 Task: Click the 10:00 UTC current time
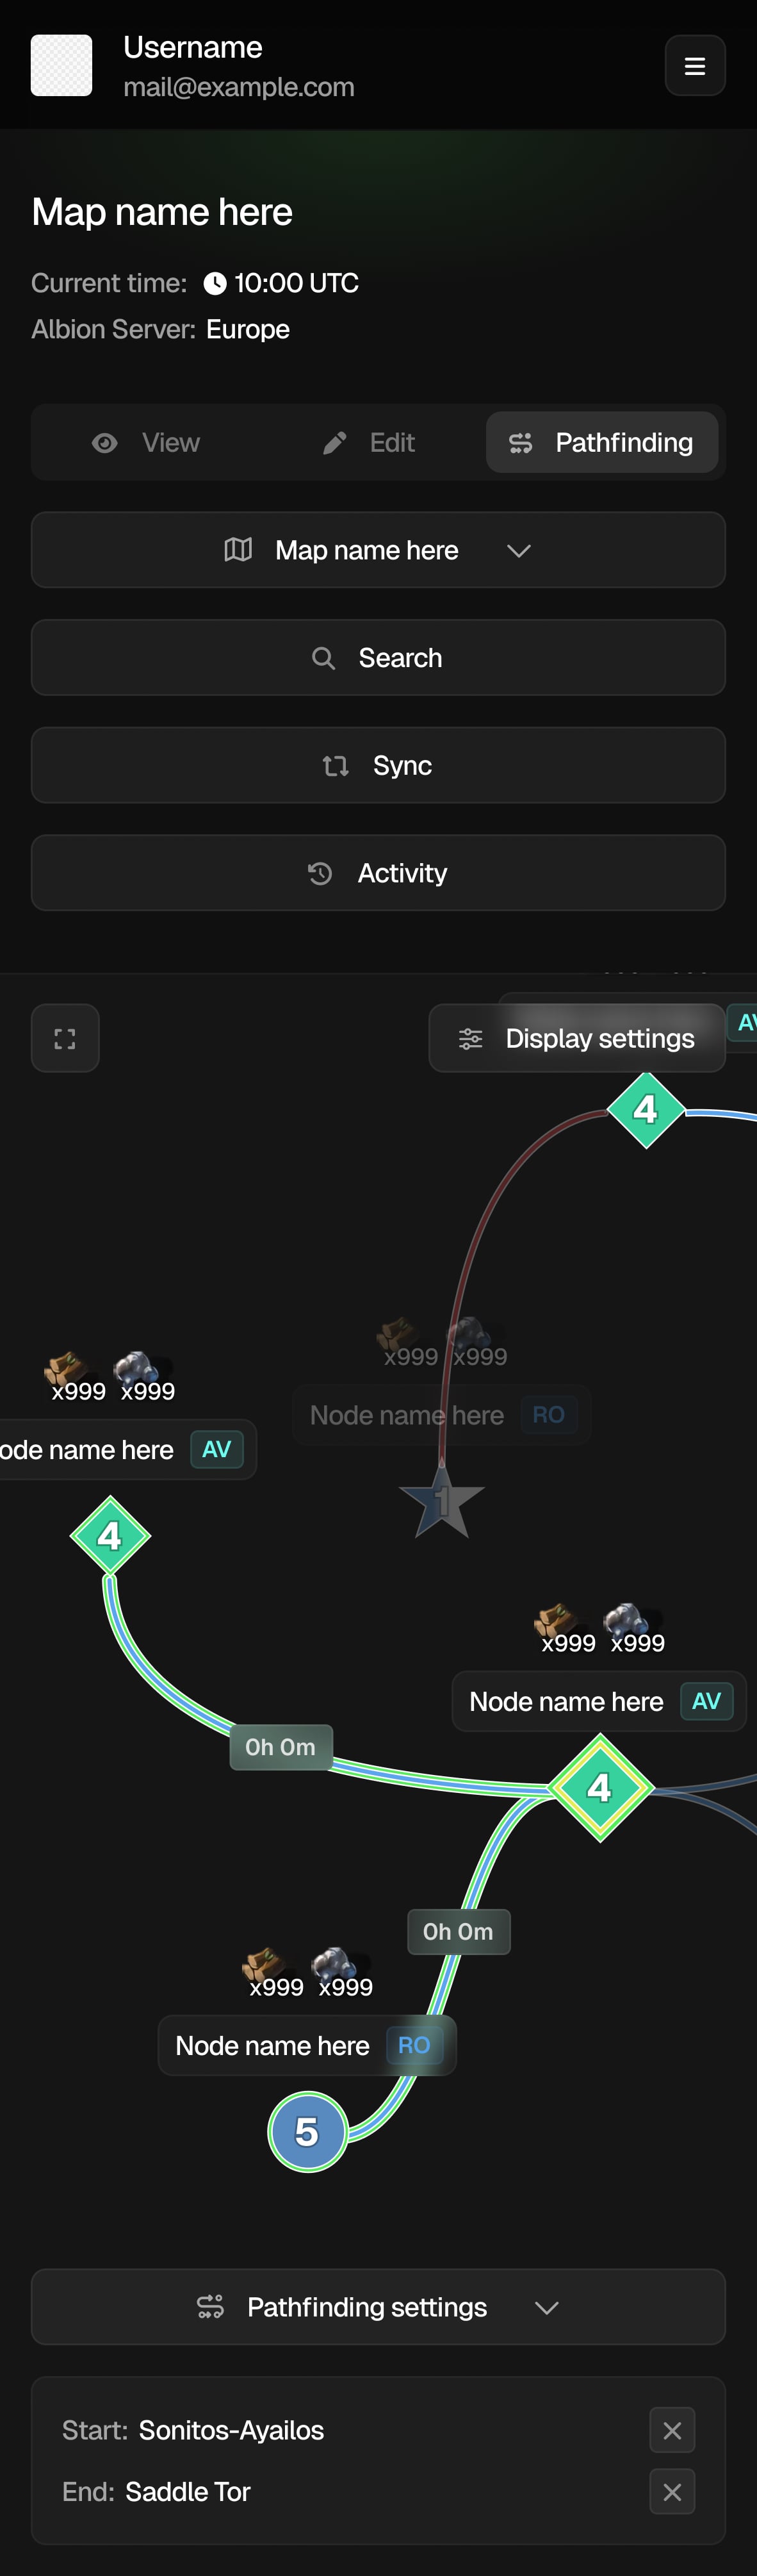point(296,283)
